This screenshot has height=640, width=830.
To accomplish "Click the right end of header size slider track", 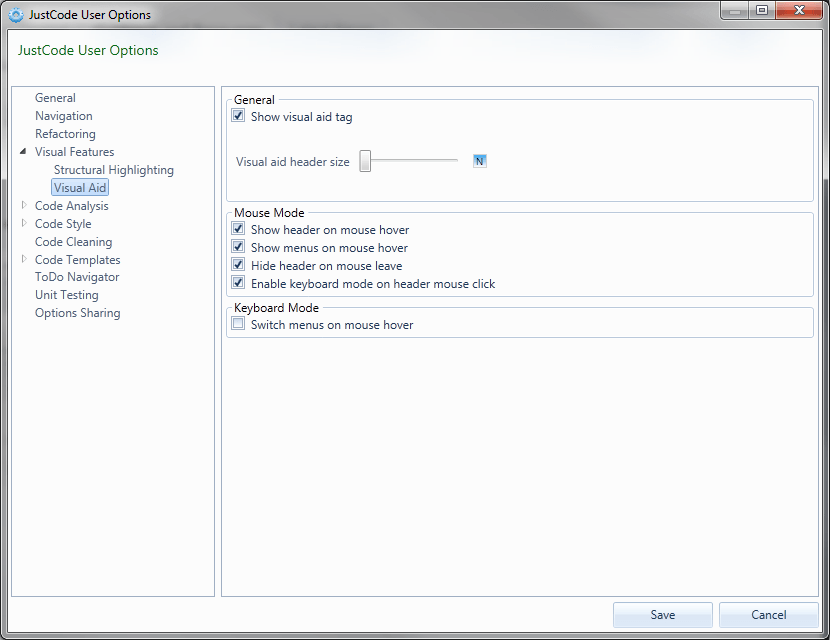I will 455,160.
